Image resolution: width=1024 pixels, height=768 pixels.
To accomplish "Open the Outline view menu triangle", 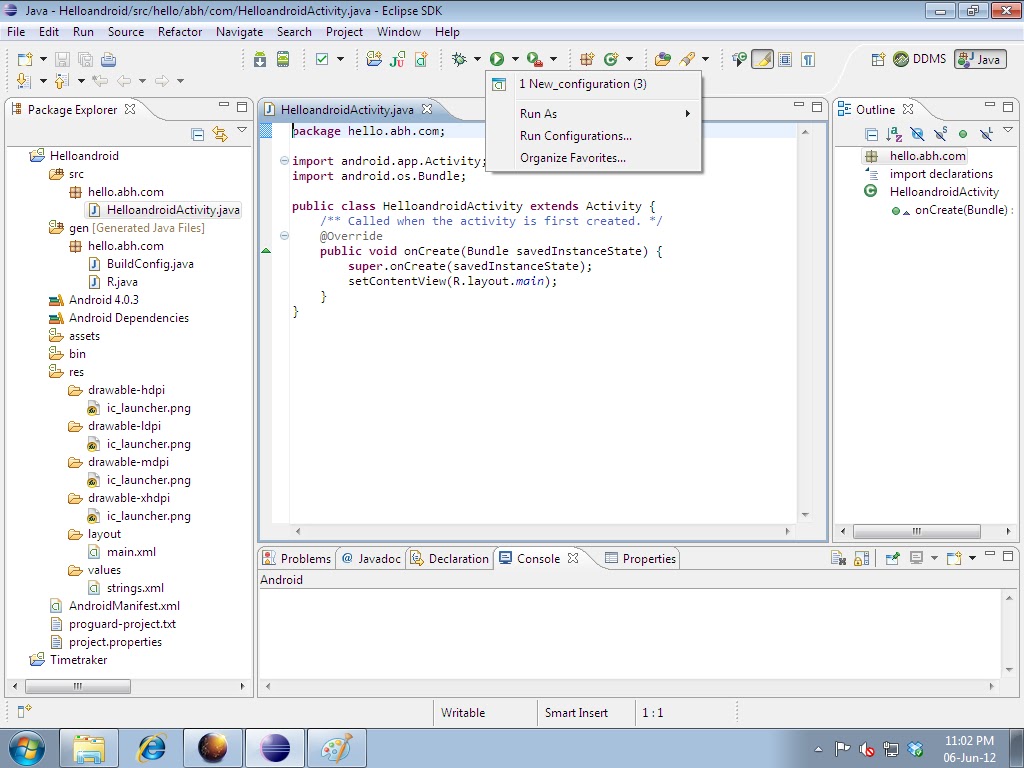I will pos(1008,130).
